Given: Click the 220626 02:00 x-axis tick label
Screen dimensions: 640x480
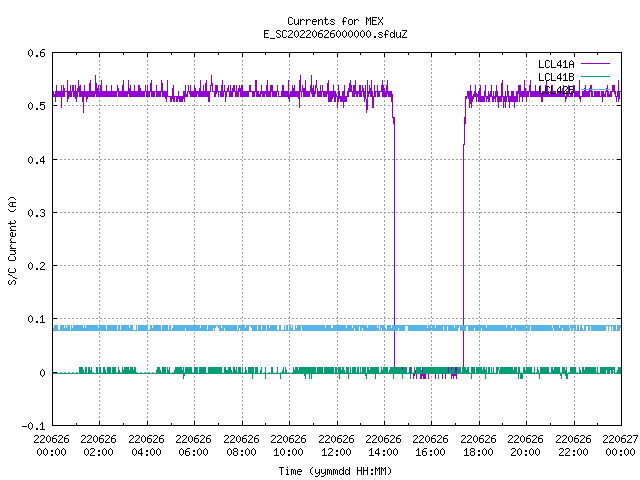Looking at the screenshot, I should pos(98,446).
